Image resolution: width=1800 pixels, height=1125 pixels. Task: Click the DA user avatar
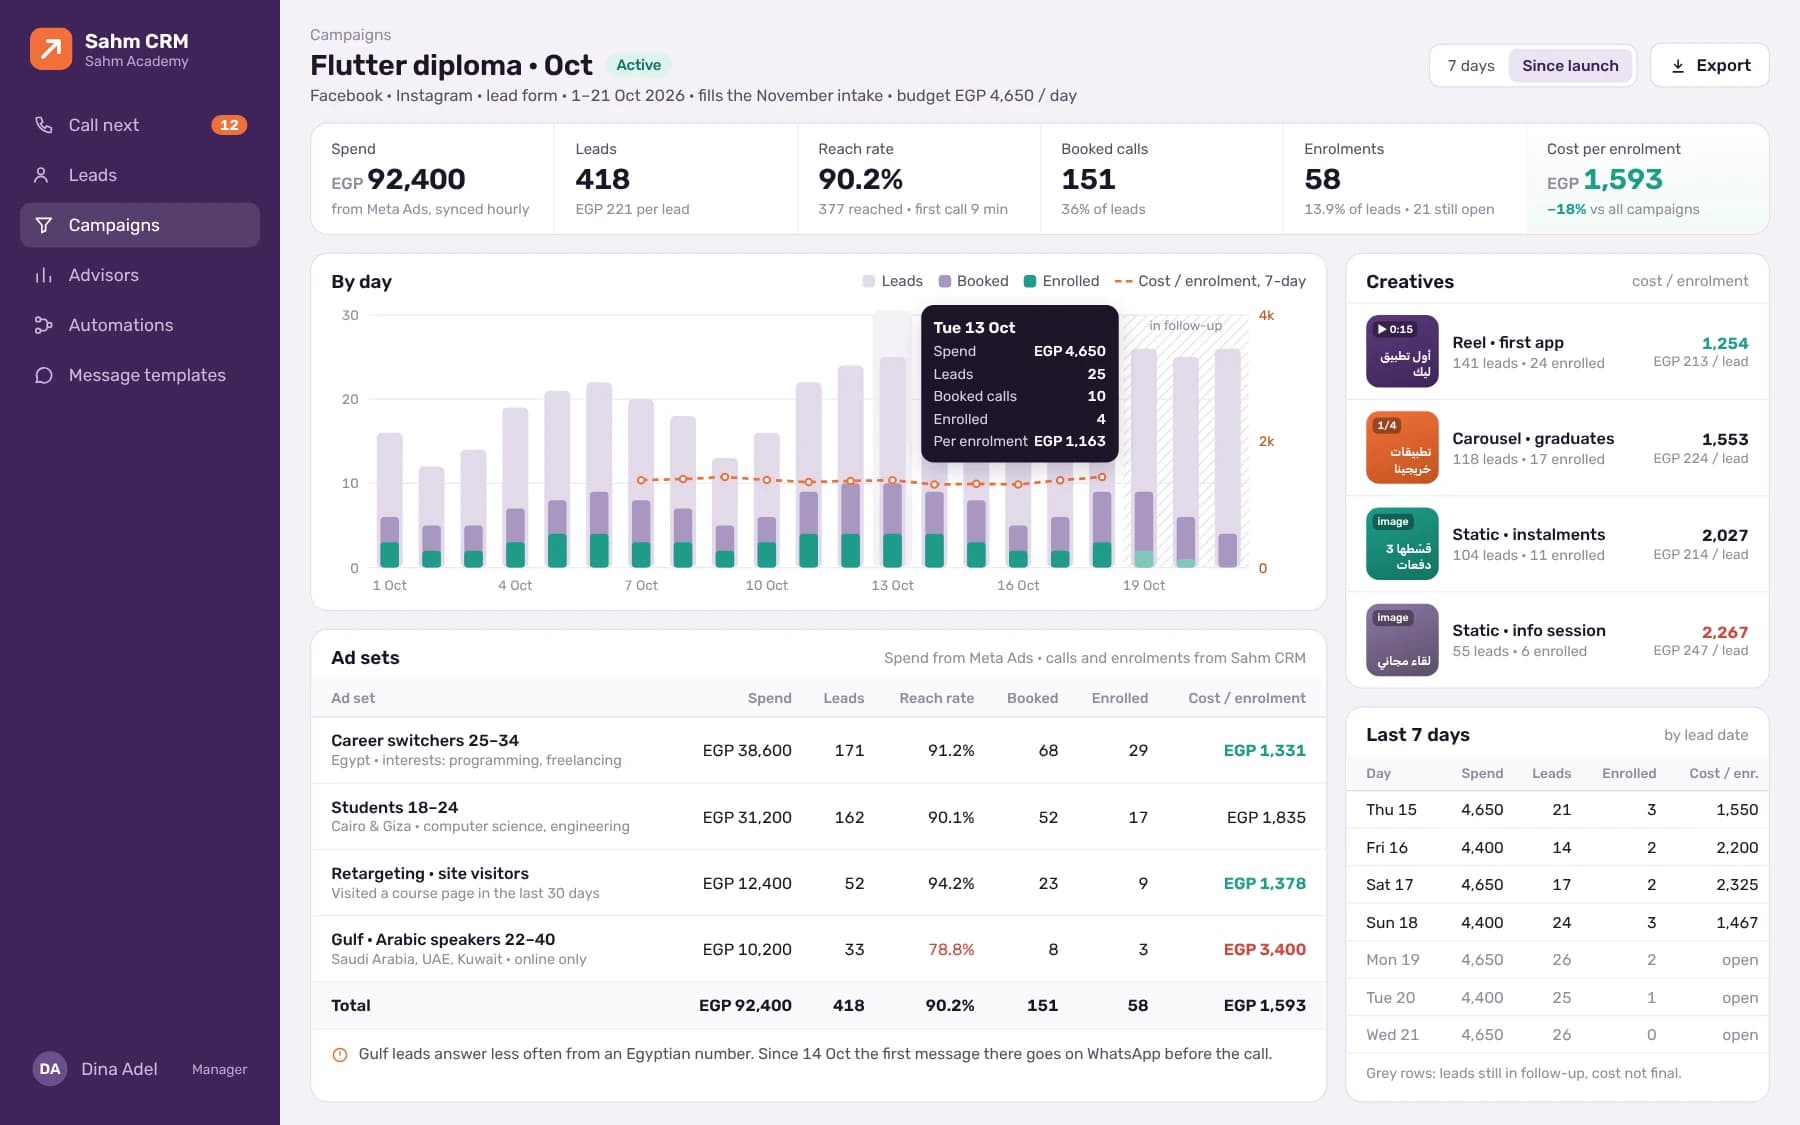(50, 1069)
